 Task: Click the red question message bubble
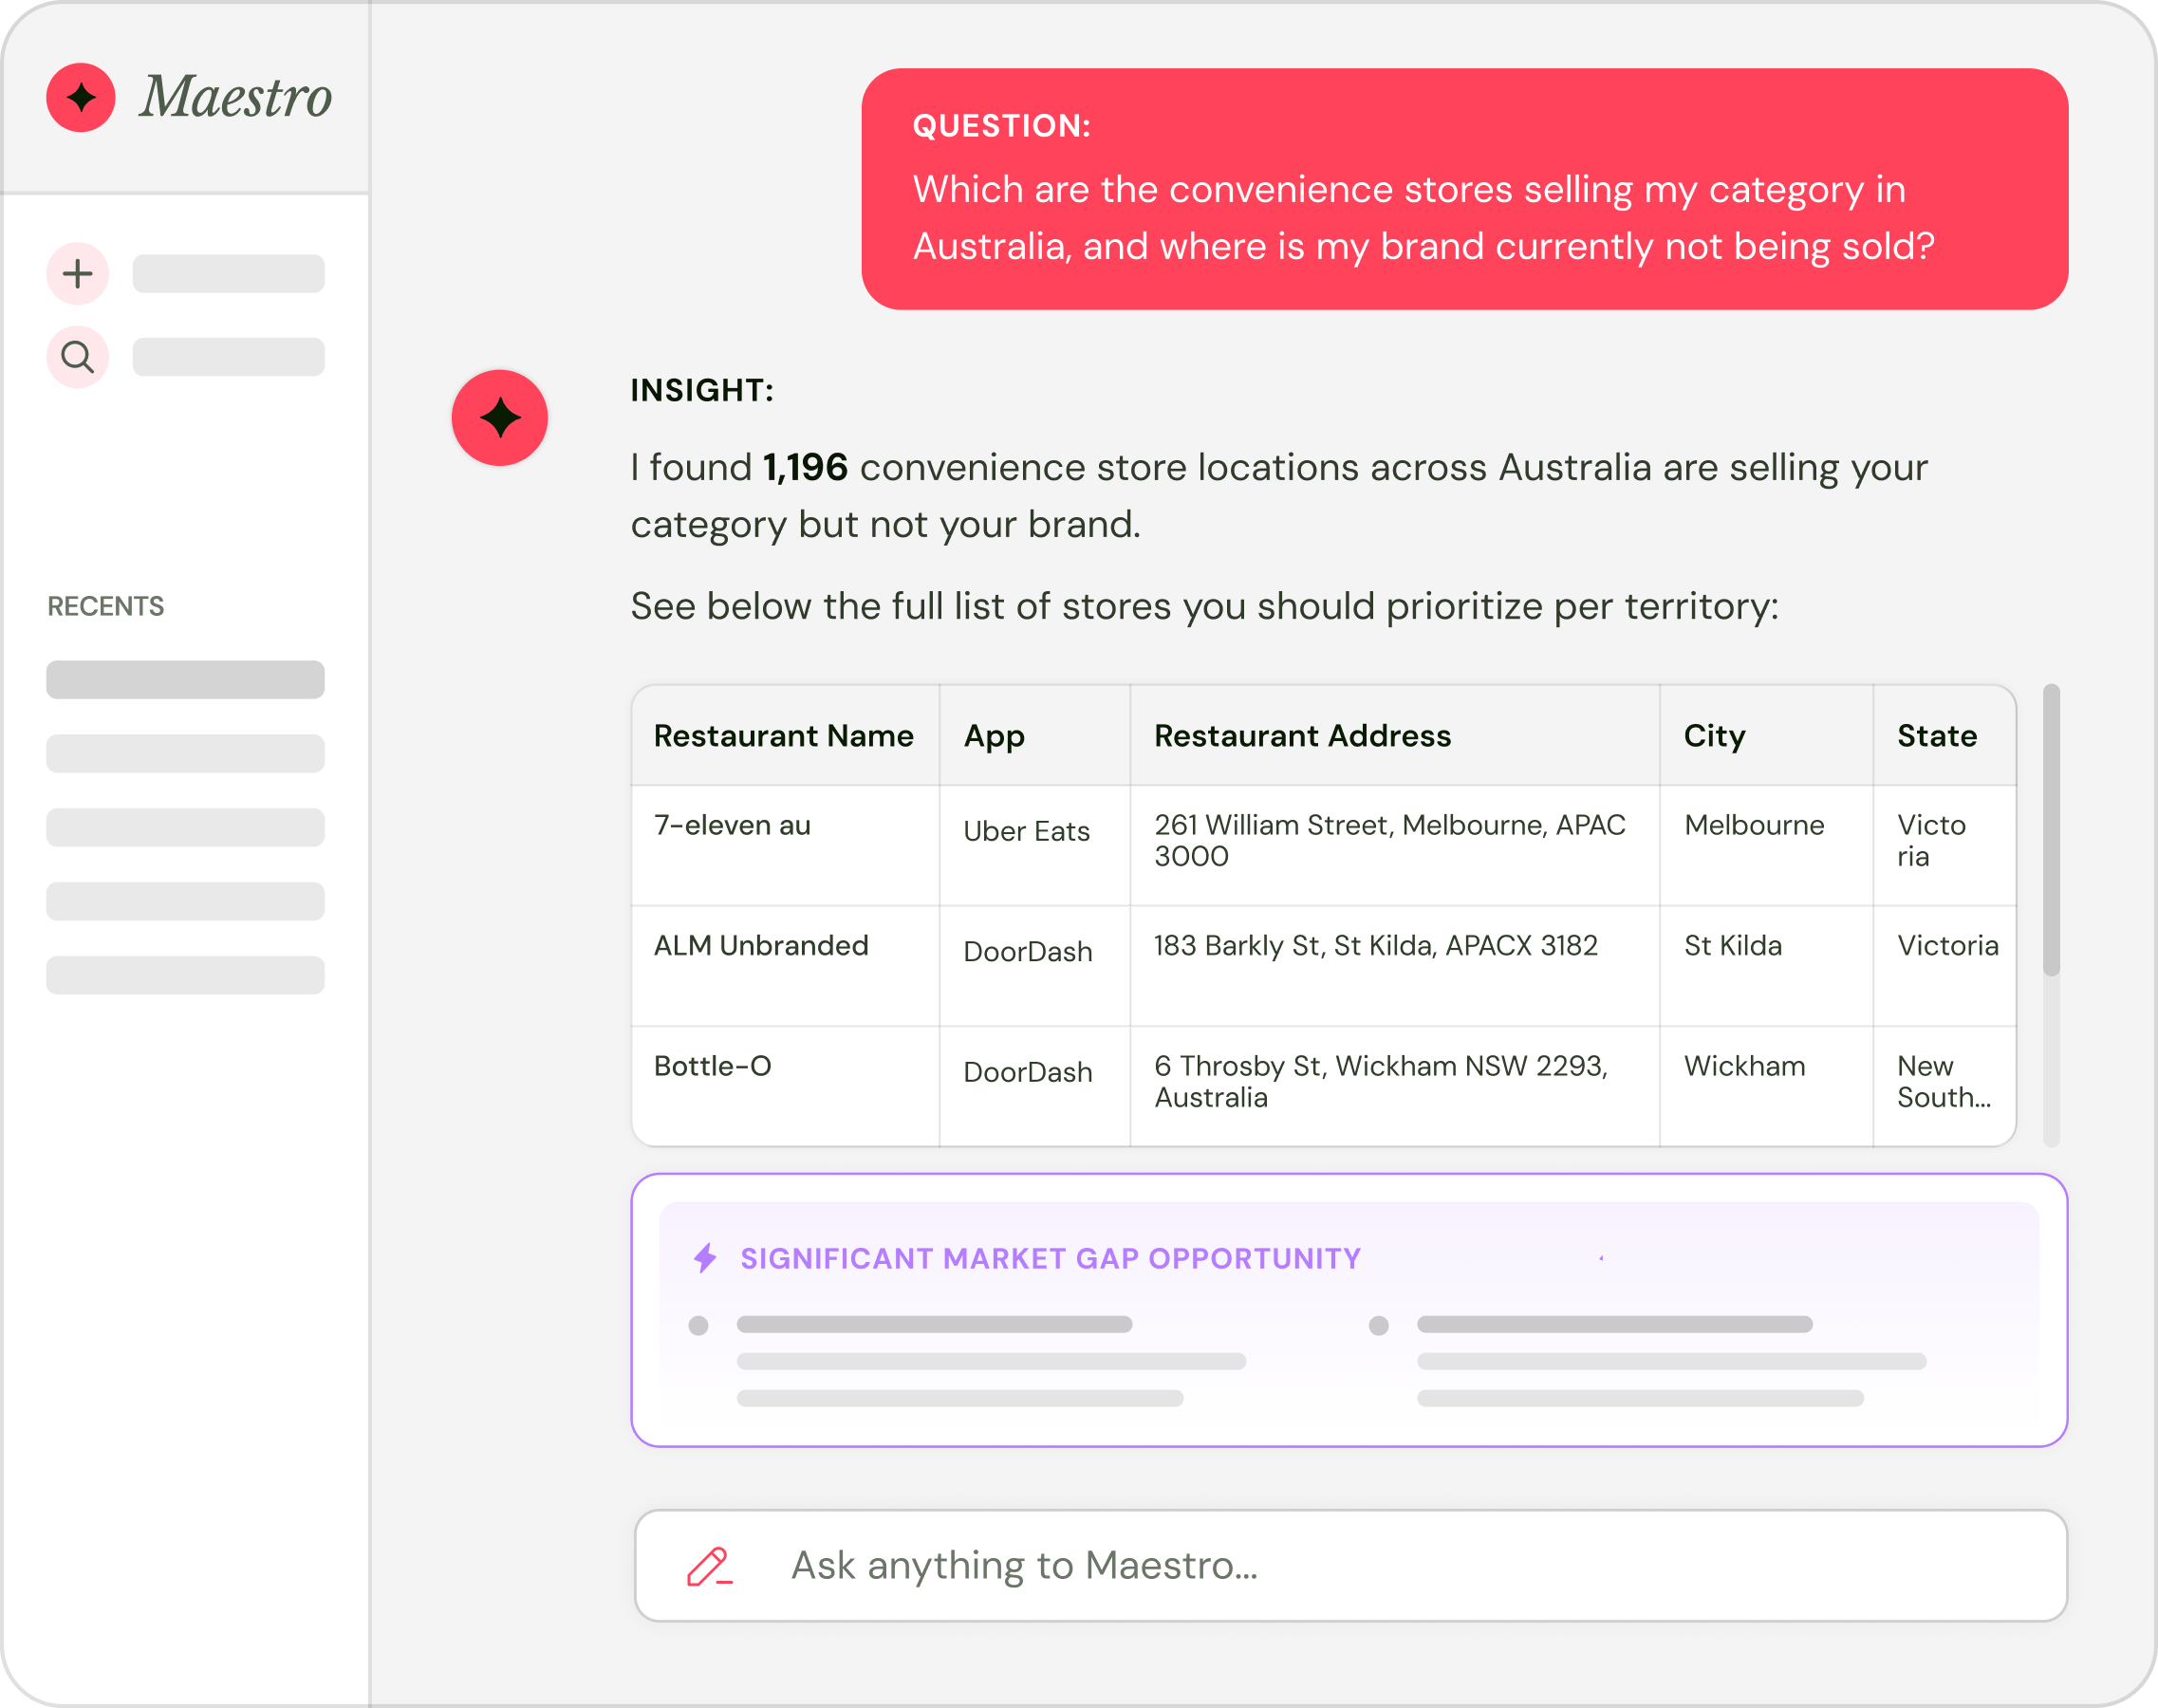coord(1465,189)
